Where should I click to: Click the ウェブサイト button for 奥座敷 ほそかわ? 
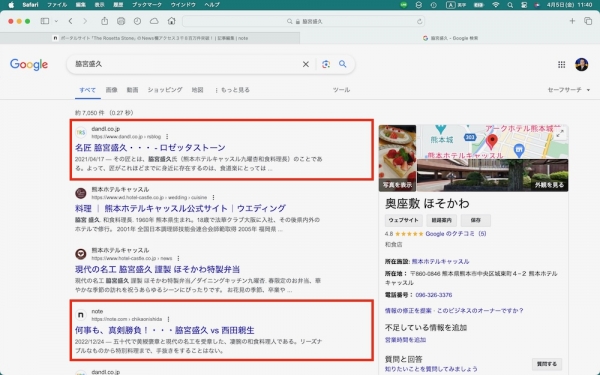(x=404, y=220)
